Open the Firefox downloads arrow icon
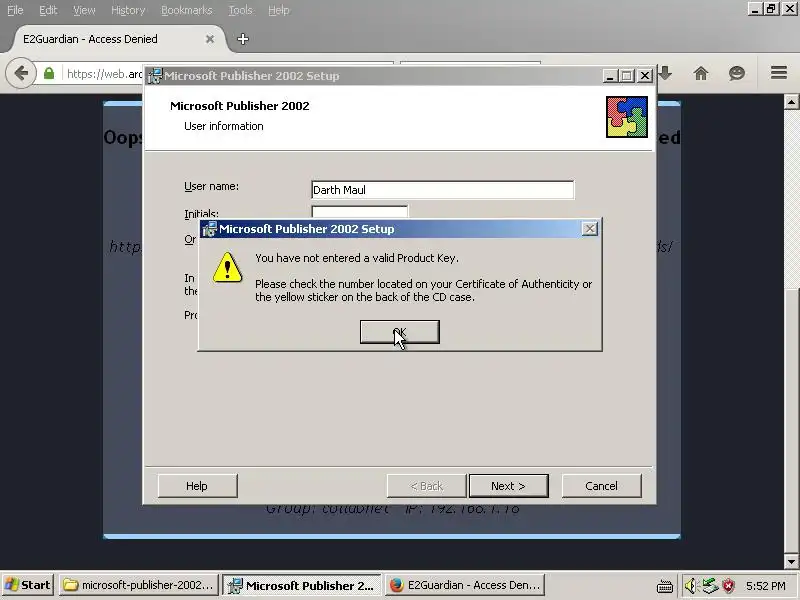This screenshot has width=800, height=600. click(x=665, y=73)
